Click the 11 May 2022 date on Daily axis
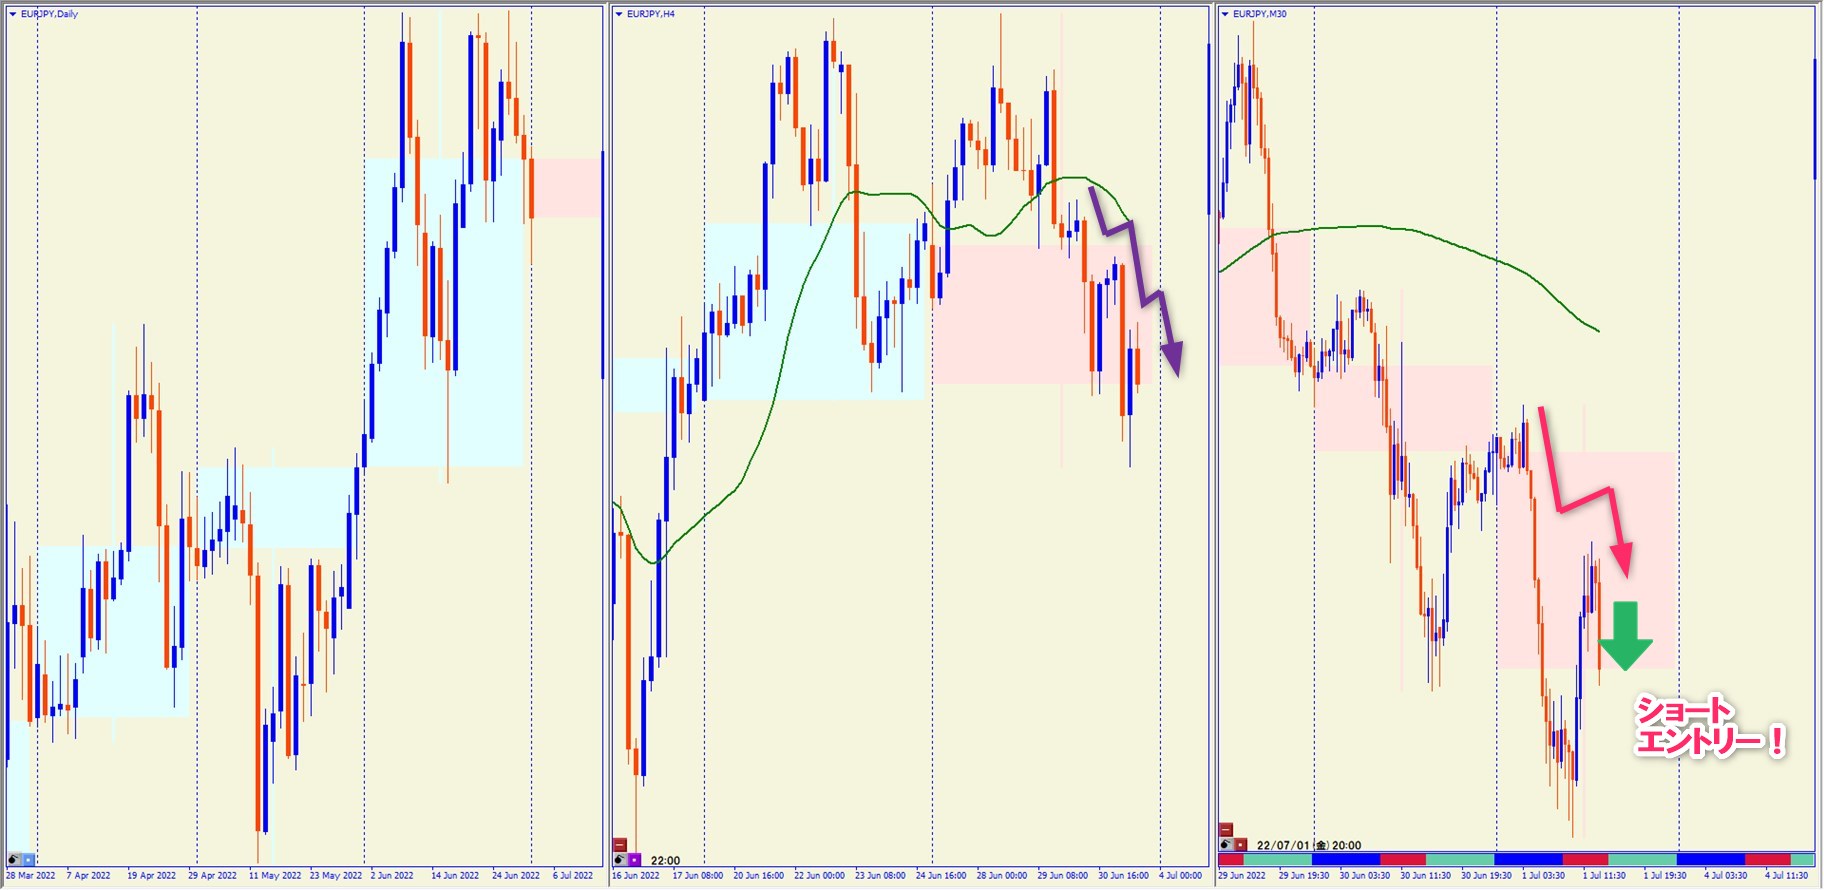The image size is (1824, 890). [x=275, y=876]
